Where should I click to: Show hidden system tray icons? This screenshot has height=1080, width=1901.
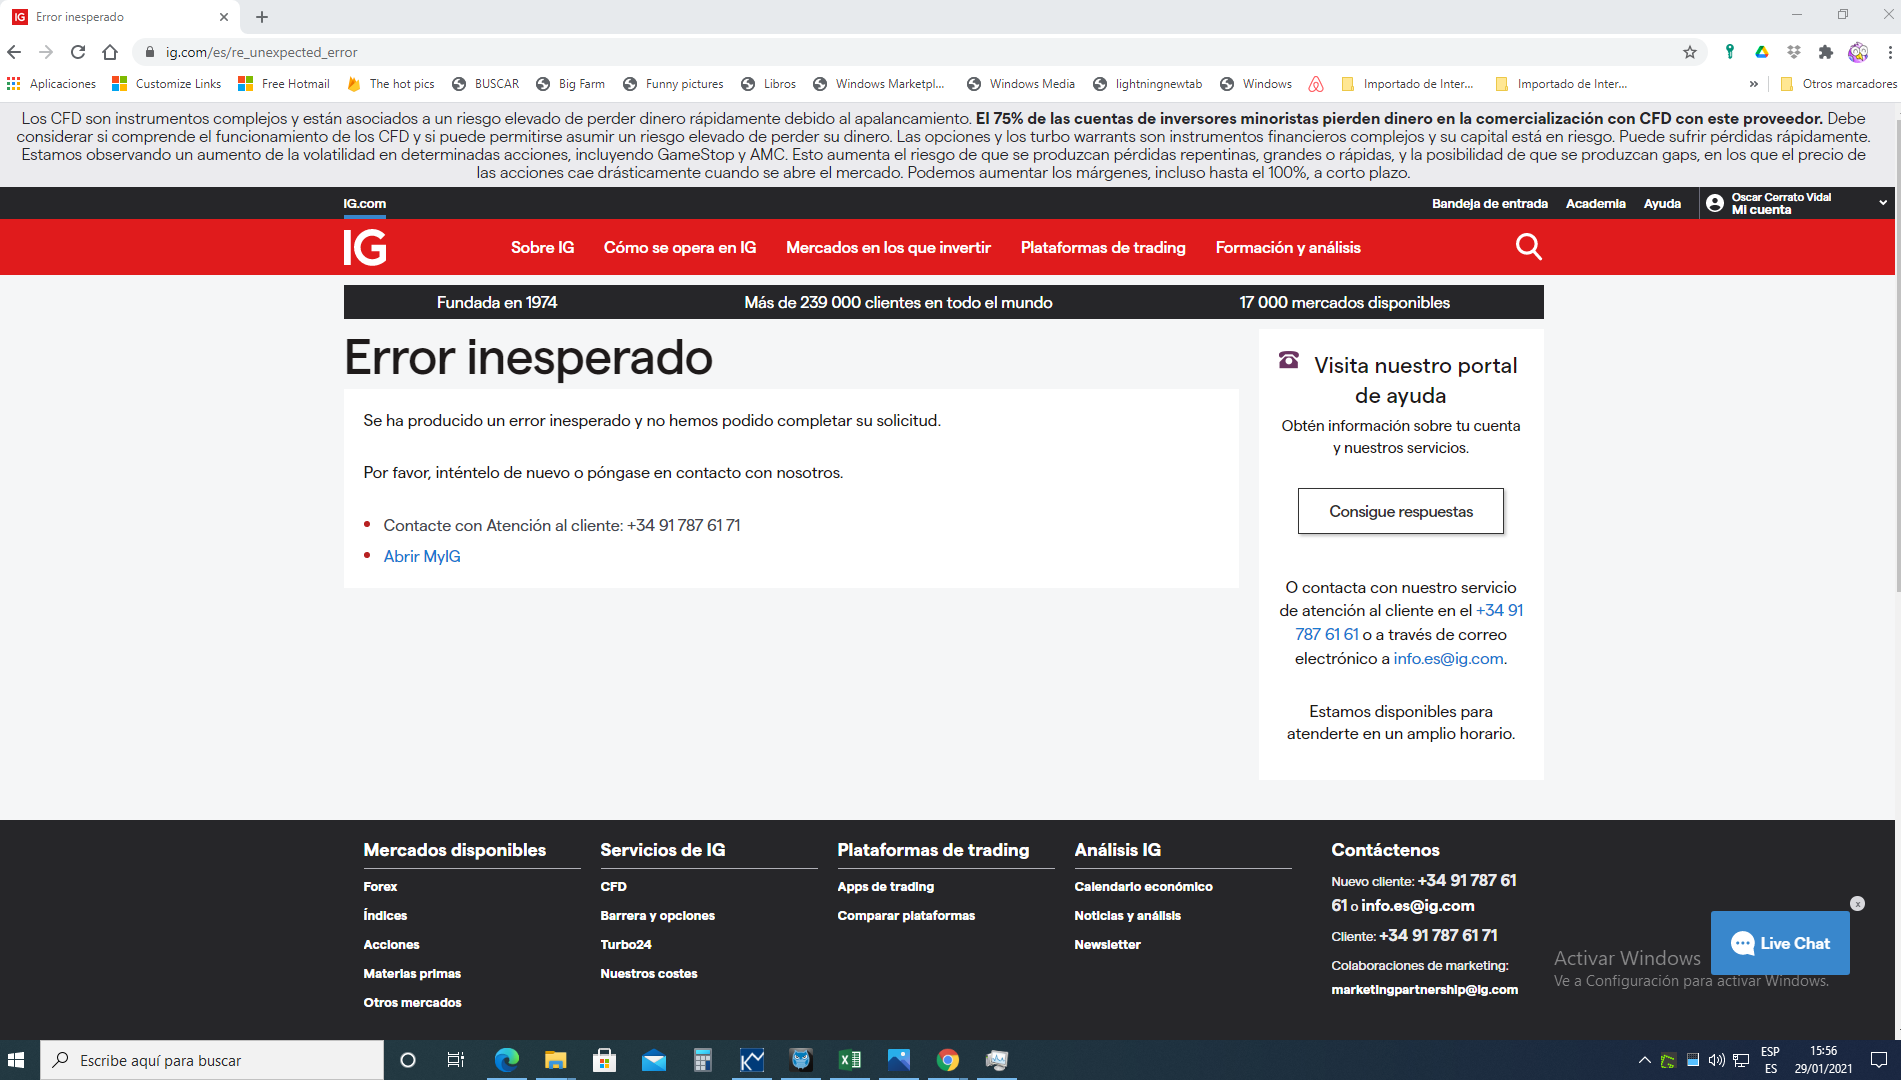(1644, 1060)
